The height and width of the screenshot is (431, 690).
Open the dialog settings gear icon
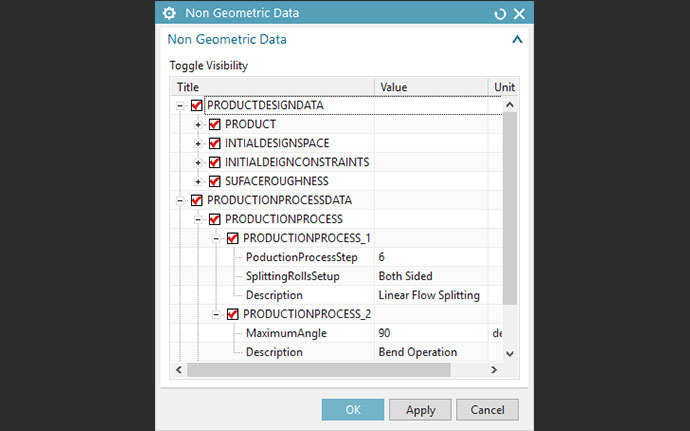[x=169, y=13]
